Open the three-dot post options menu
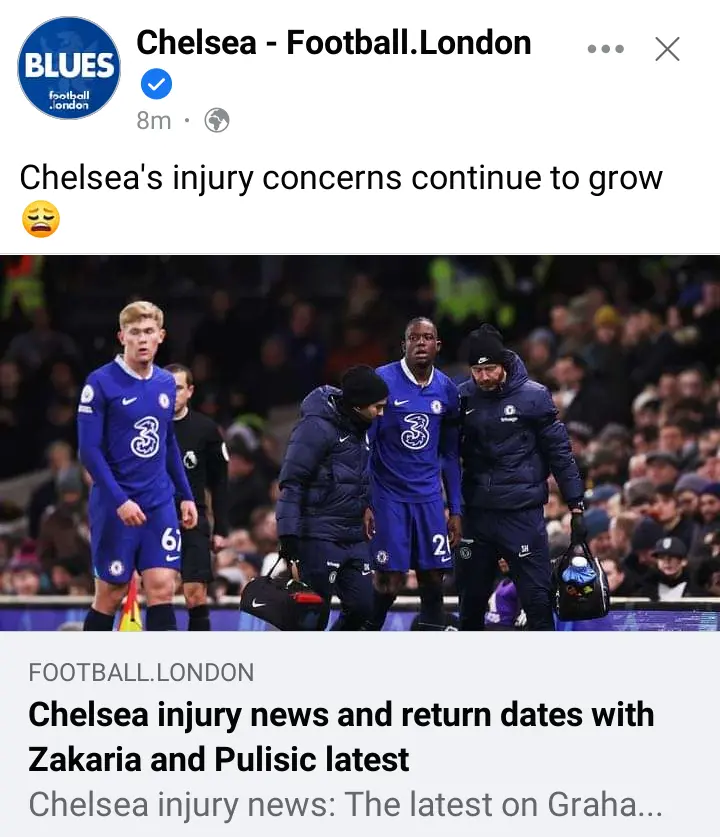The width and height of the screenshot is (720, 837). click(605, 49)
